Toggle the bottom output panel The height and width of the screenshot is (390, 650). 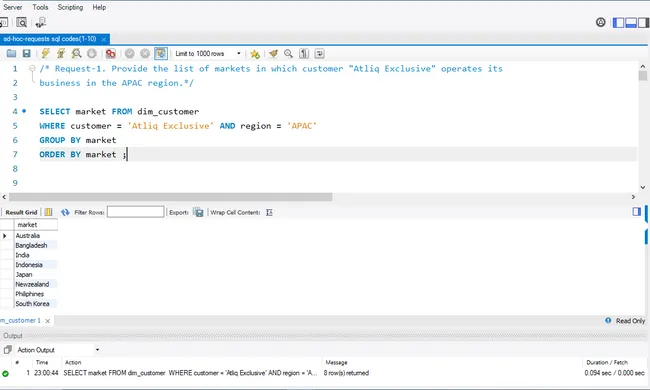tap(631, 23)
